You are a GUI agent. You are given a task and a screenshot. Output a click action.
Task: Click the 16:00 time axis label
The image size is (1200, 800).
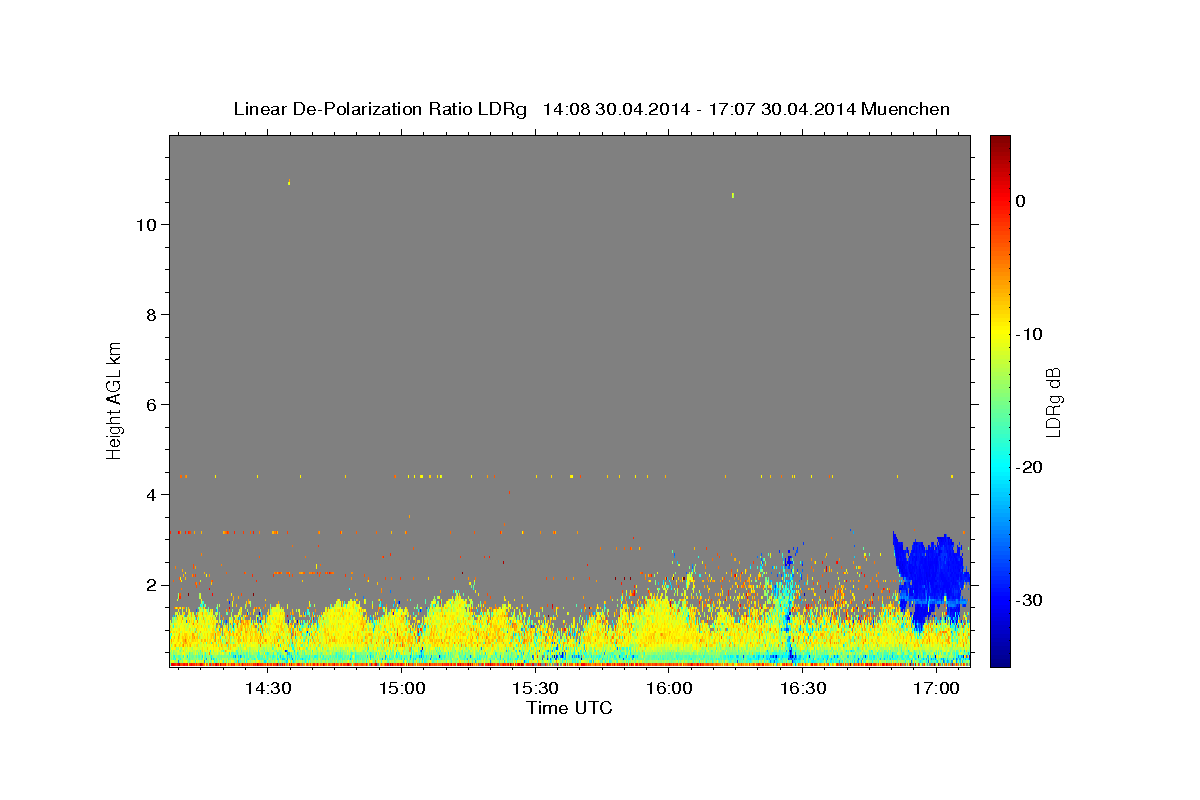click(x=669, y=688)
